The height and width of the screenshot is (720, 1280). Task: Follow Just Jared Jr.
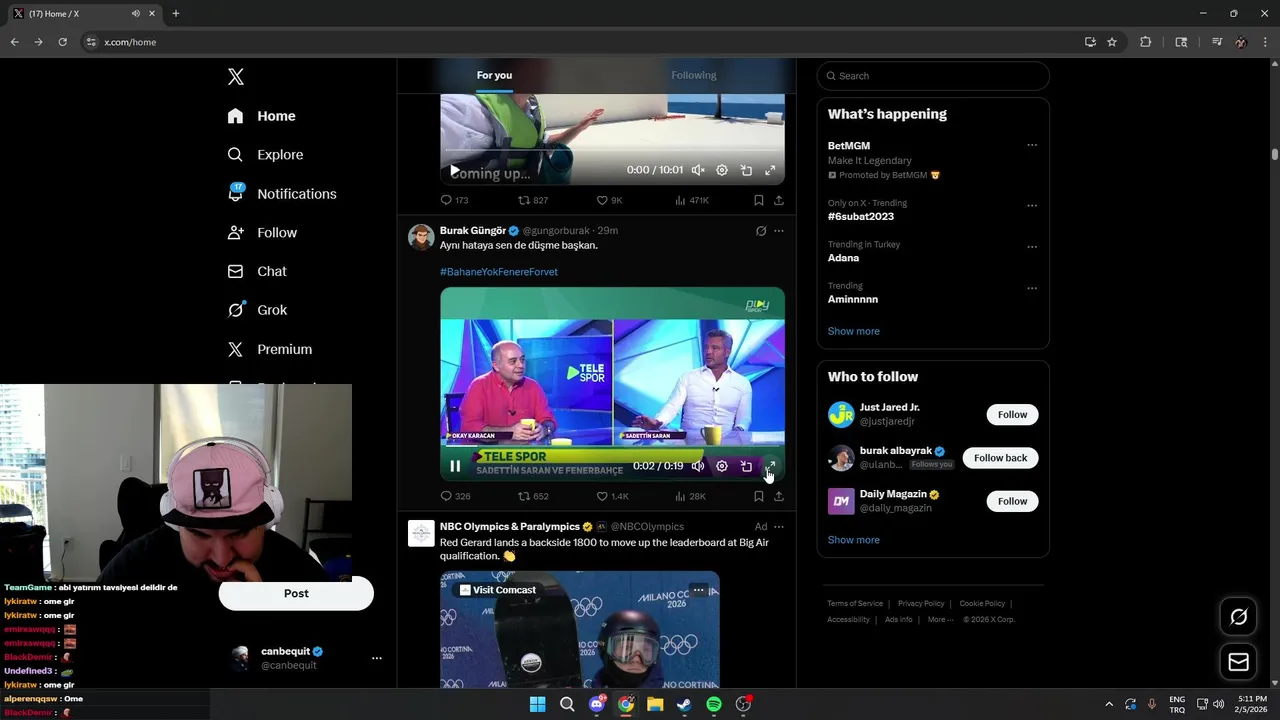1012,415
